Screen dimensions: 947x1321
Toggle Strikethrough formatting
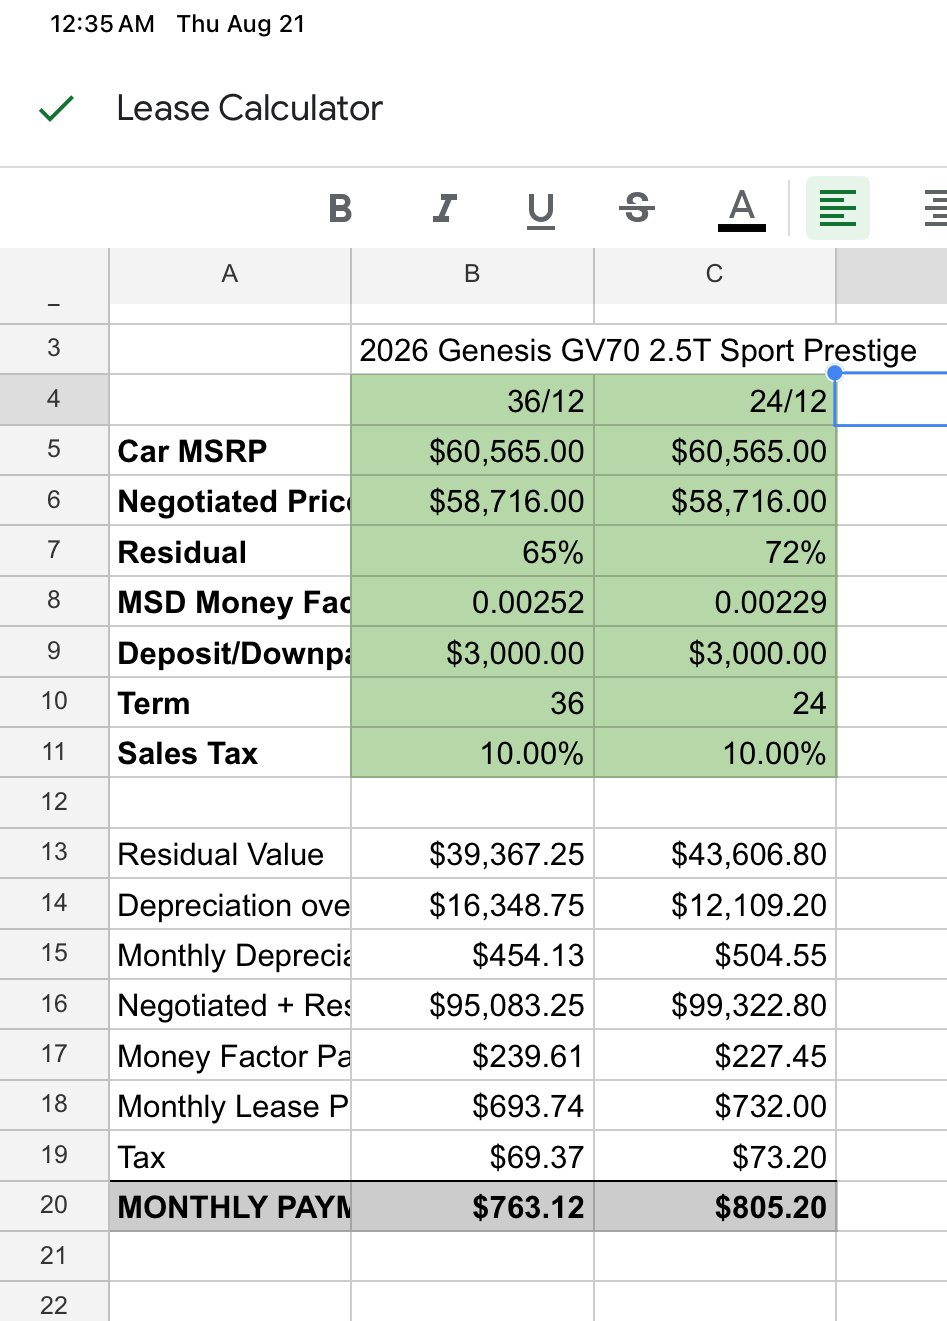[x=636, y=208]
